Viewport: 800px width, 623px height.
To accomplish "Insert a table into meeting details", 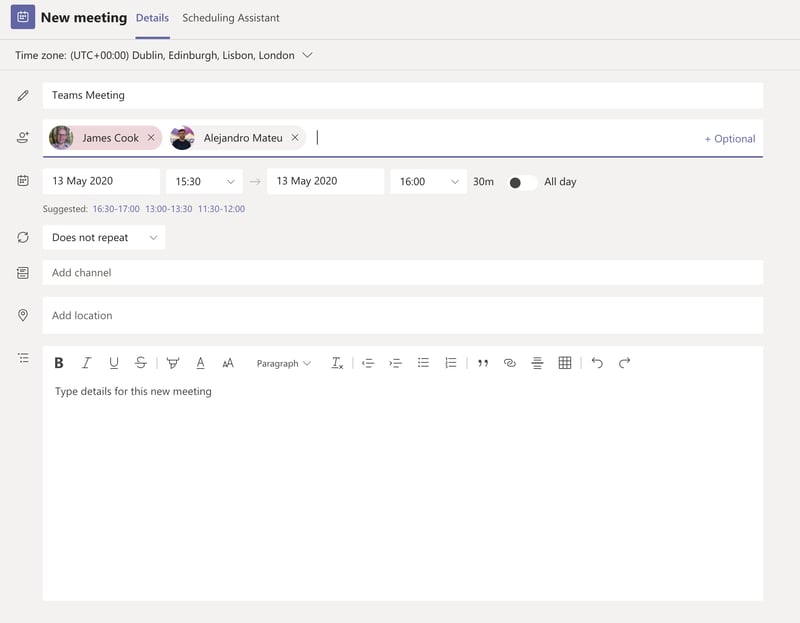I will coord(565,362).
